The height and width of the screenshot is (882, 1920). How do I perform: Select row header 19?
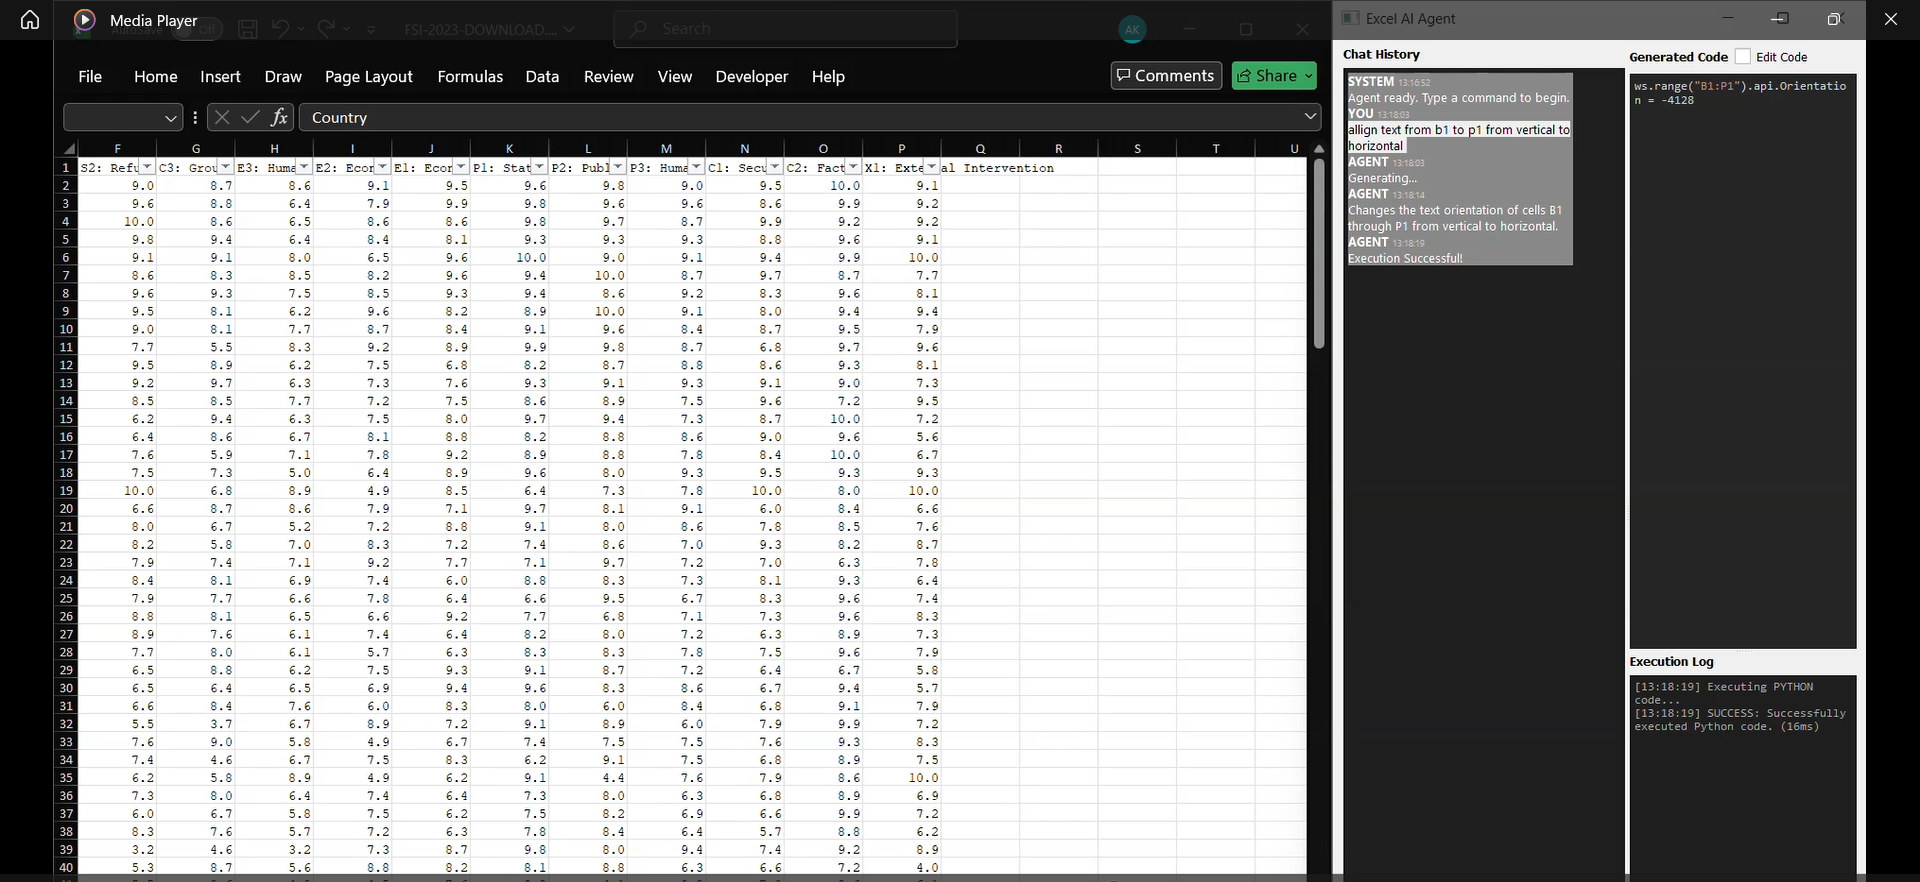(x=66, y=491)
